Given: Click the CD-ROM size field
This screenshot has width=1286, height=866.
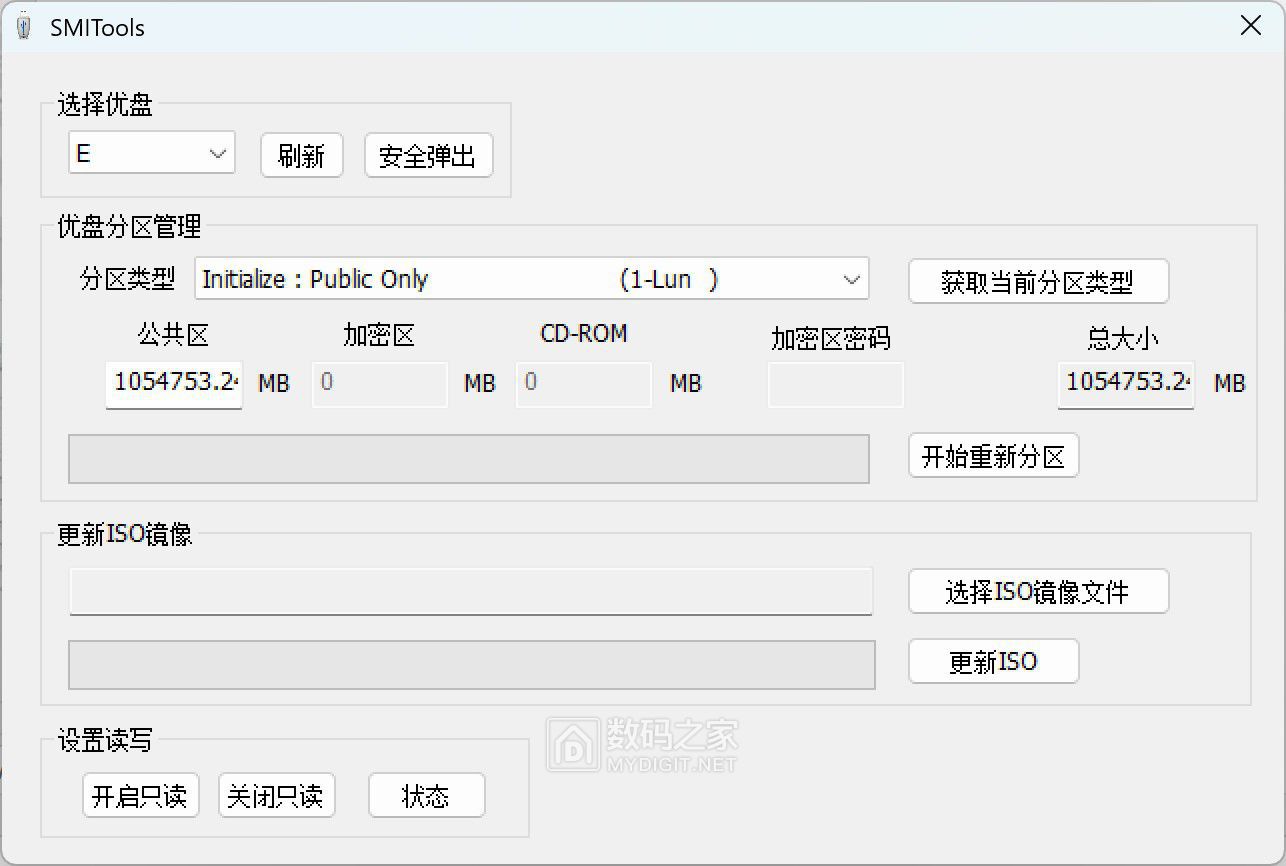Looking at the screenshot, I should pos(583,384).
